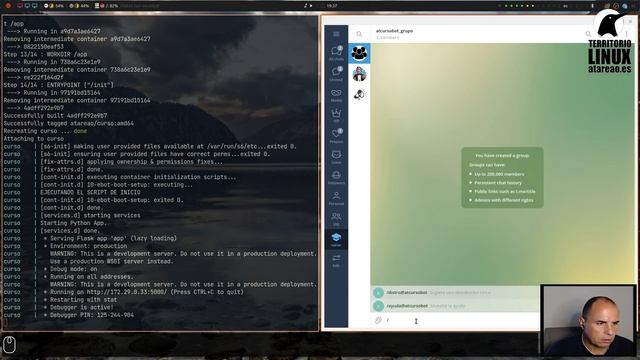
Task: Open the chat with the man's photo avatar
Action: tap(359, 74)
